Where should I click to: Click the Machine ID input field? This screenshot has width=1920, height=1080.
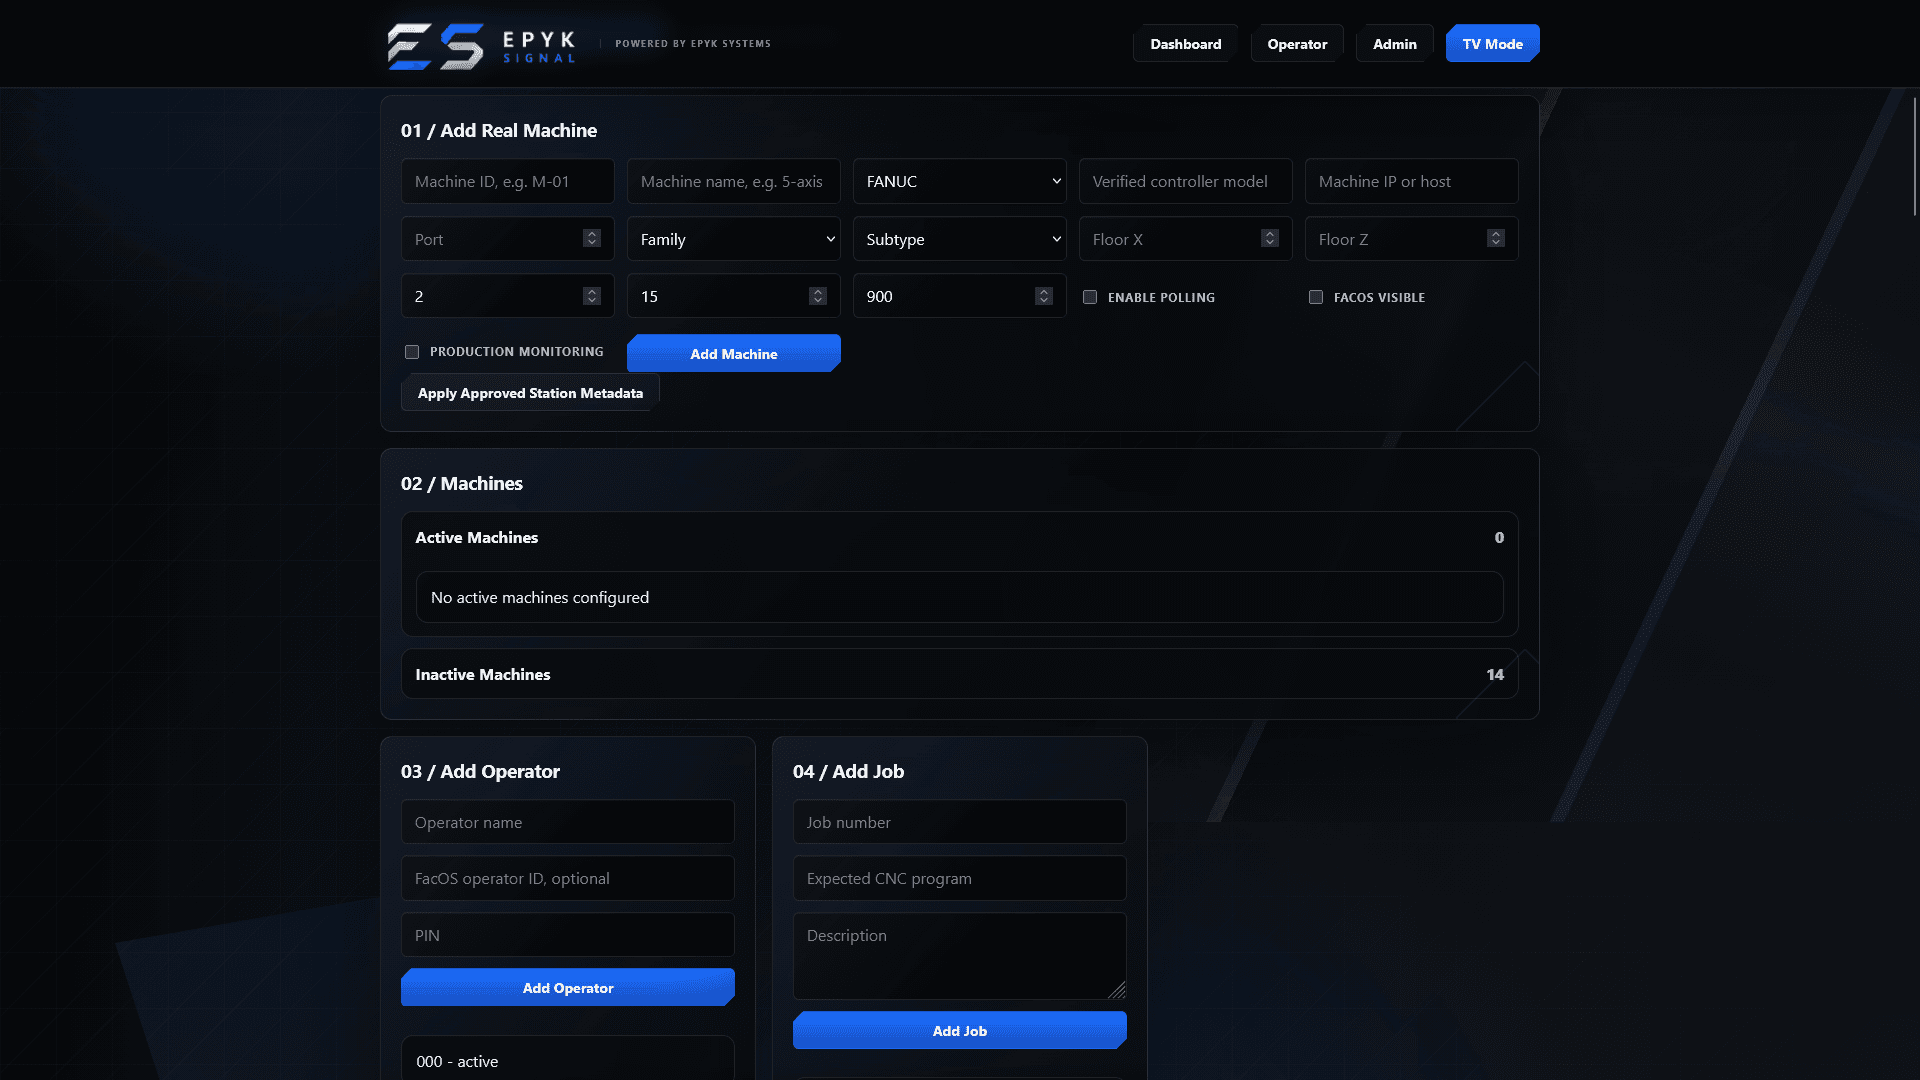[x=508, y=181]
